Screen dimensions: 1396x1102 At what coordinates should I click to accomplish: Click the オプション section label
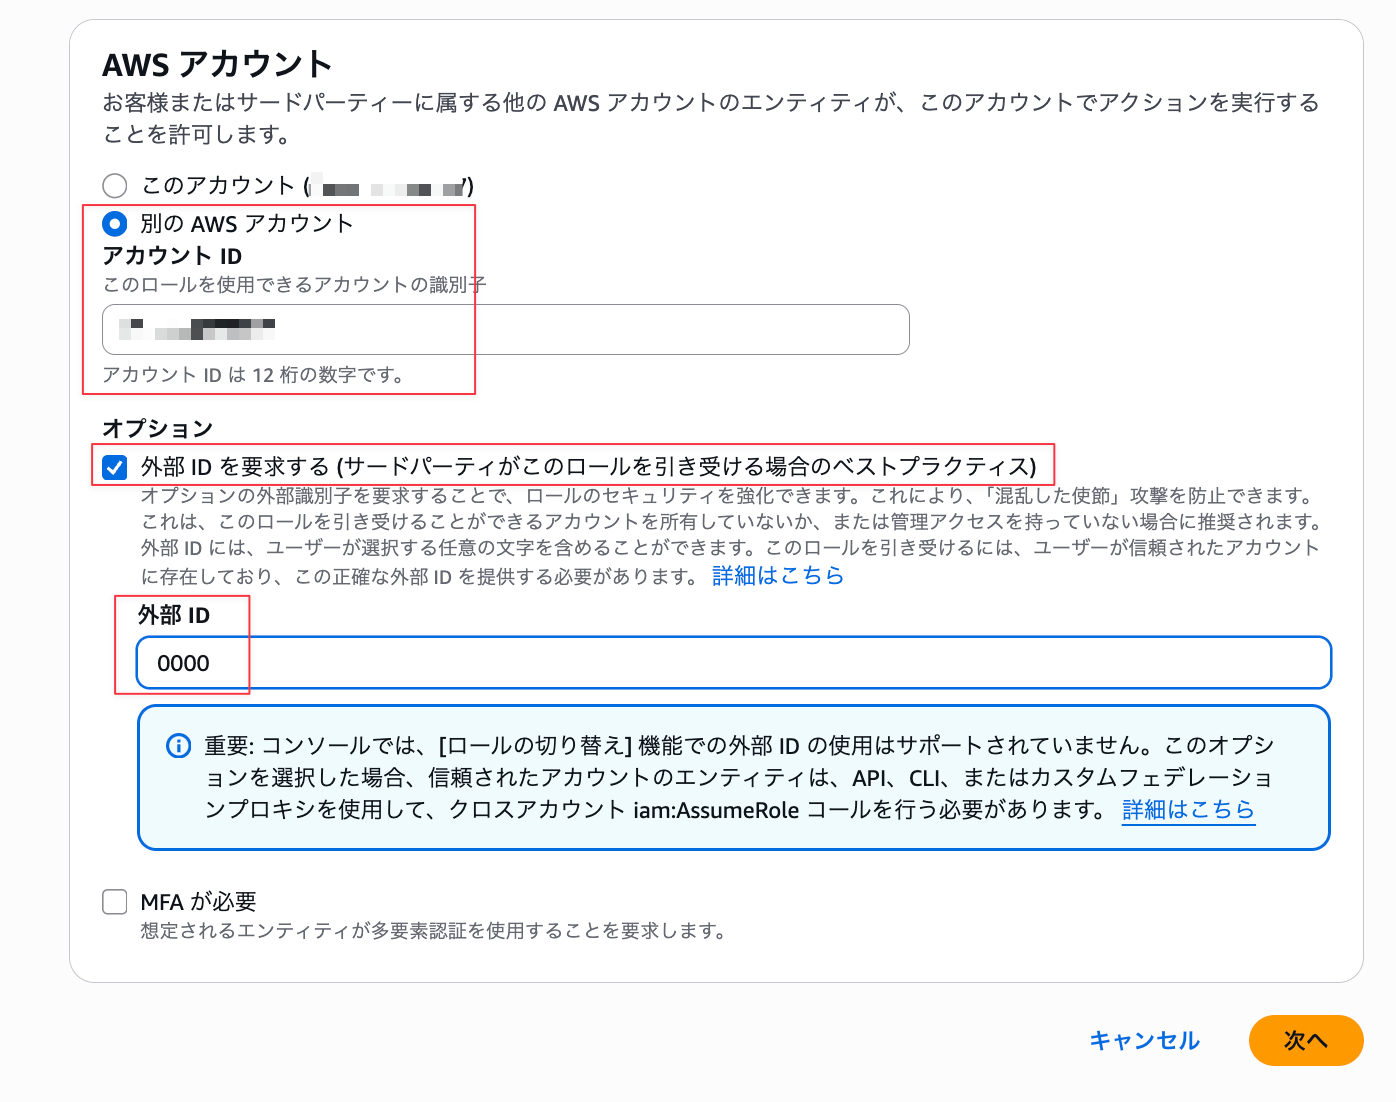(x=158, y=429)
